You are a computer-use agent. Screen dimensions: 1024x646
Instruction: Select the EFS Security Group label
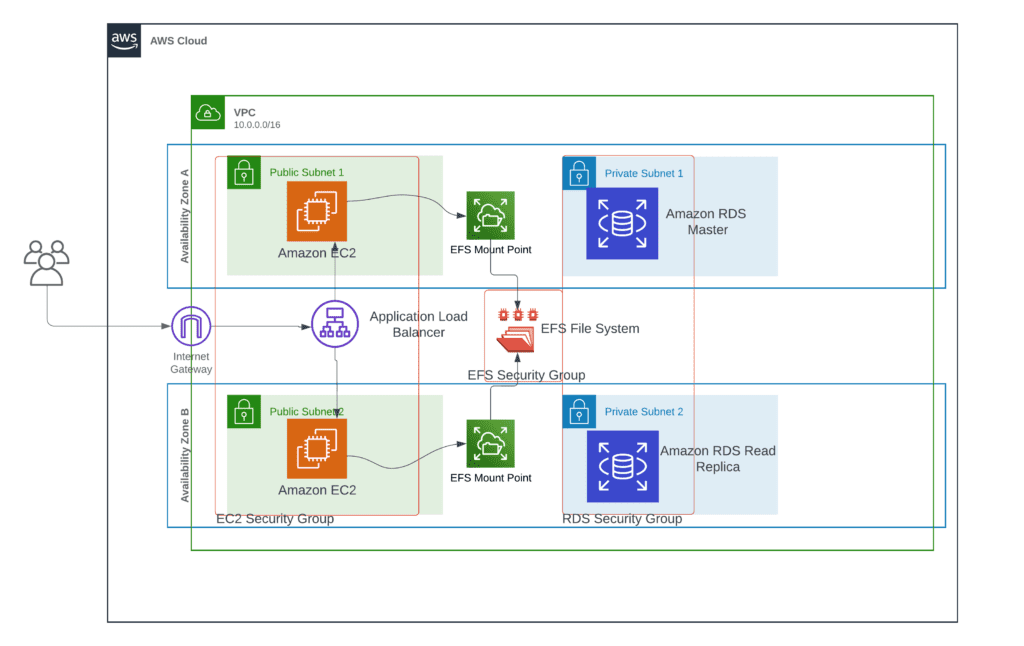tap(526, 375)
